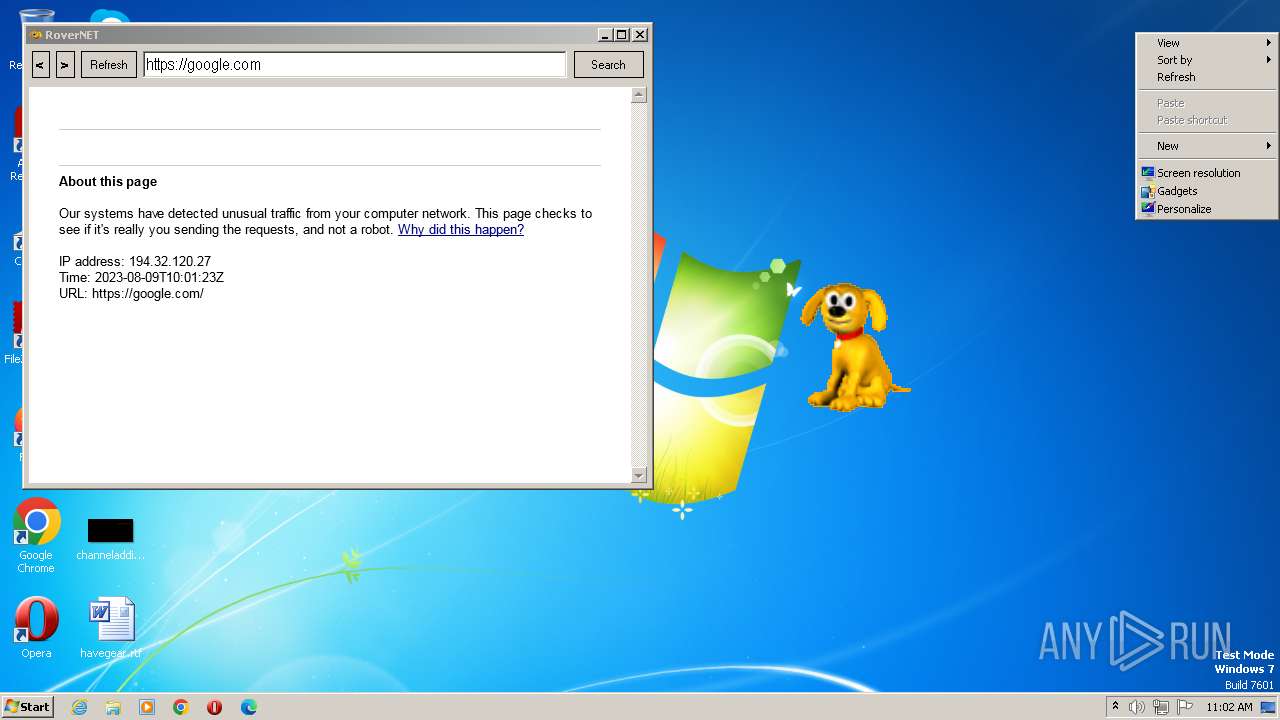Maximize the RoverNET window

pyautogui.click(x=622, y=34)
